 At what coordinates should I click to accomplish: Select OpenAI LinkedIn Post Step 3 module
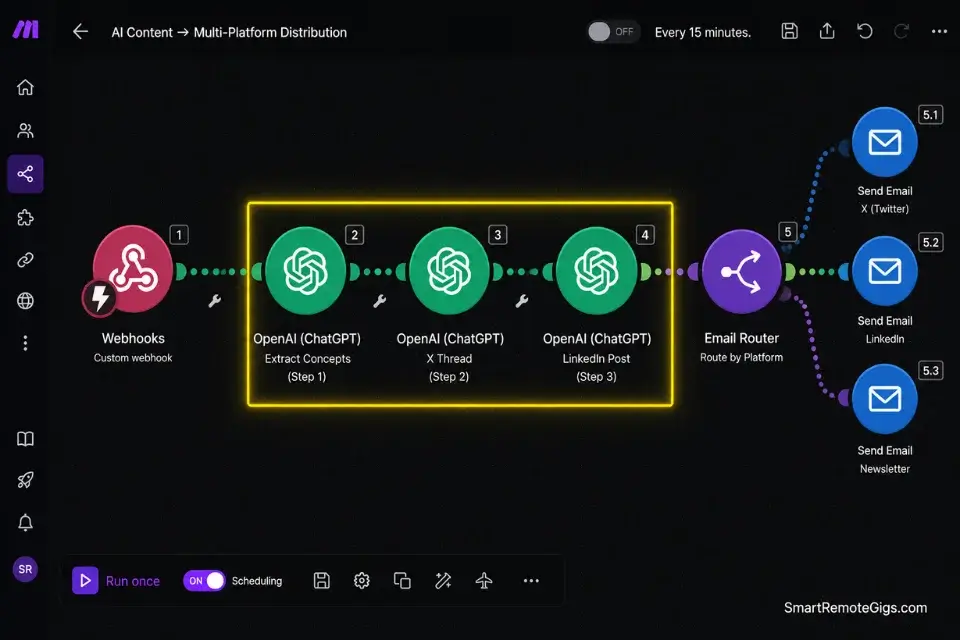tap(596, 271)
